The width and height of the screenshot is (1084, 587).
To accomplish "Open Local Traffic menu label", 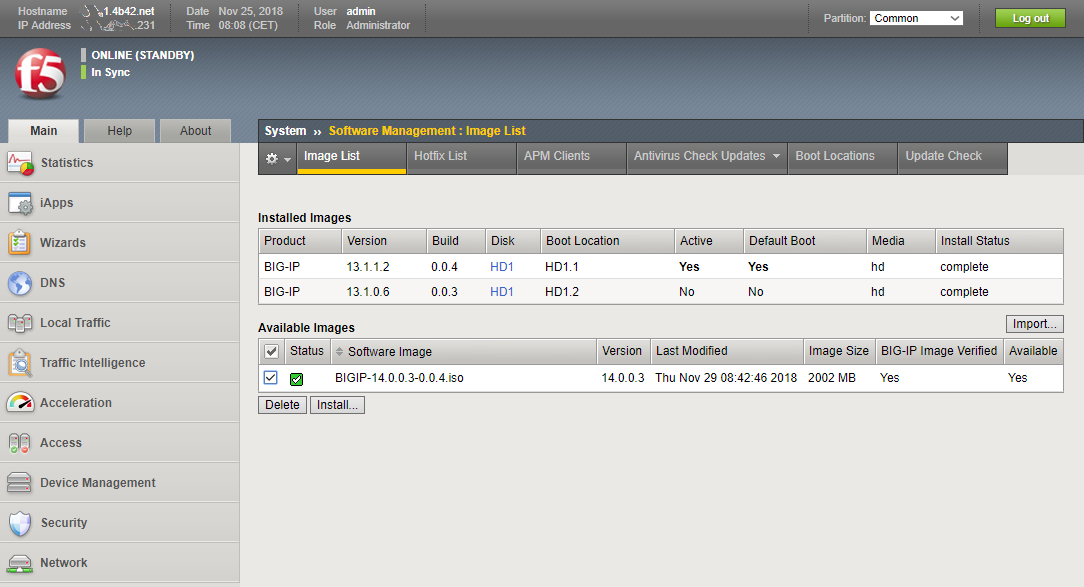I will [x=75, y=323].
